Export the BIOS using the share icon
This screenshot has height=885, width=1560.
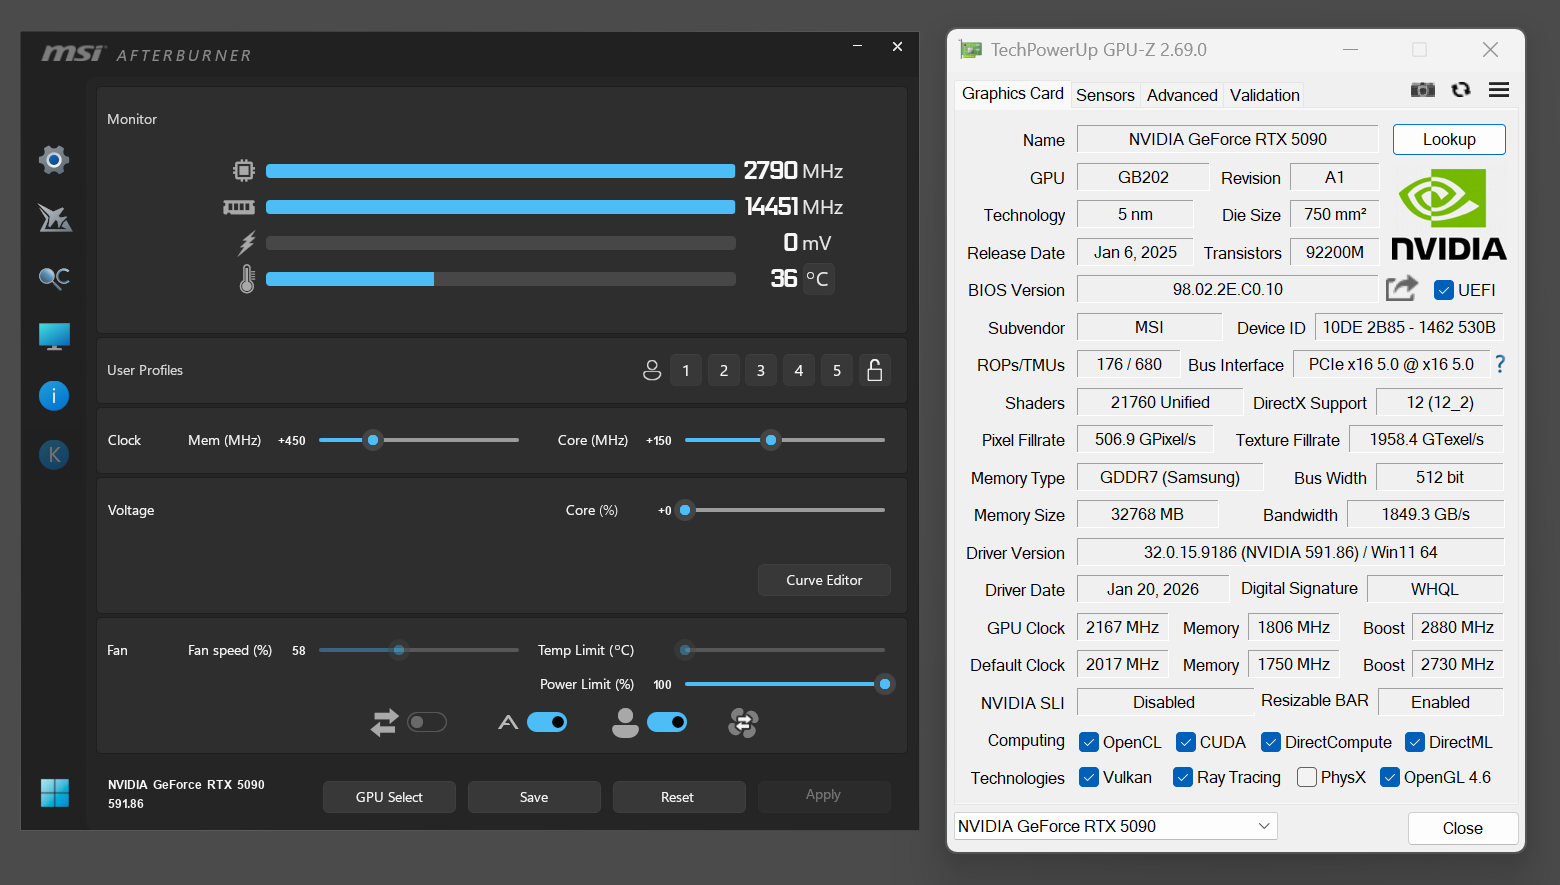click(x=1401, y=288)
